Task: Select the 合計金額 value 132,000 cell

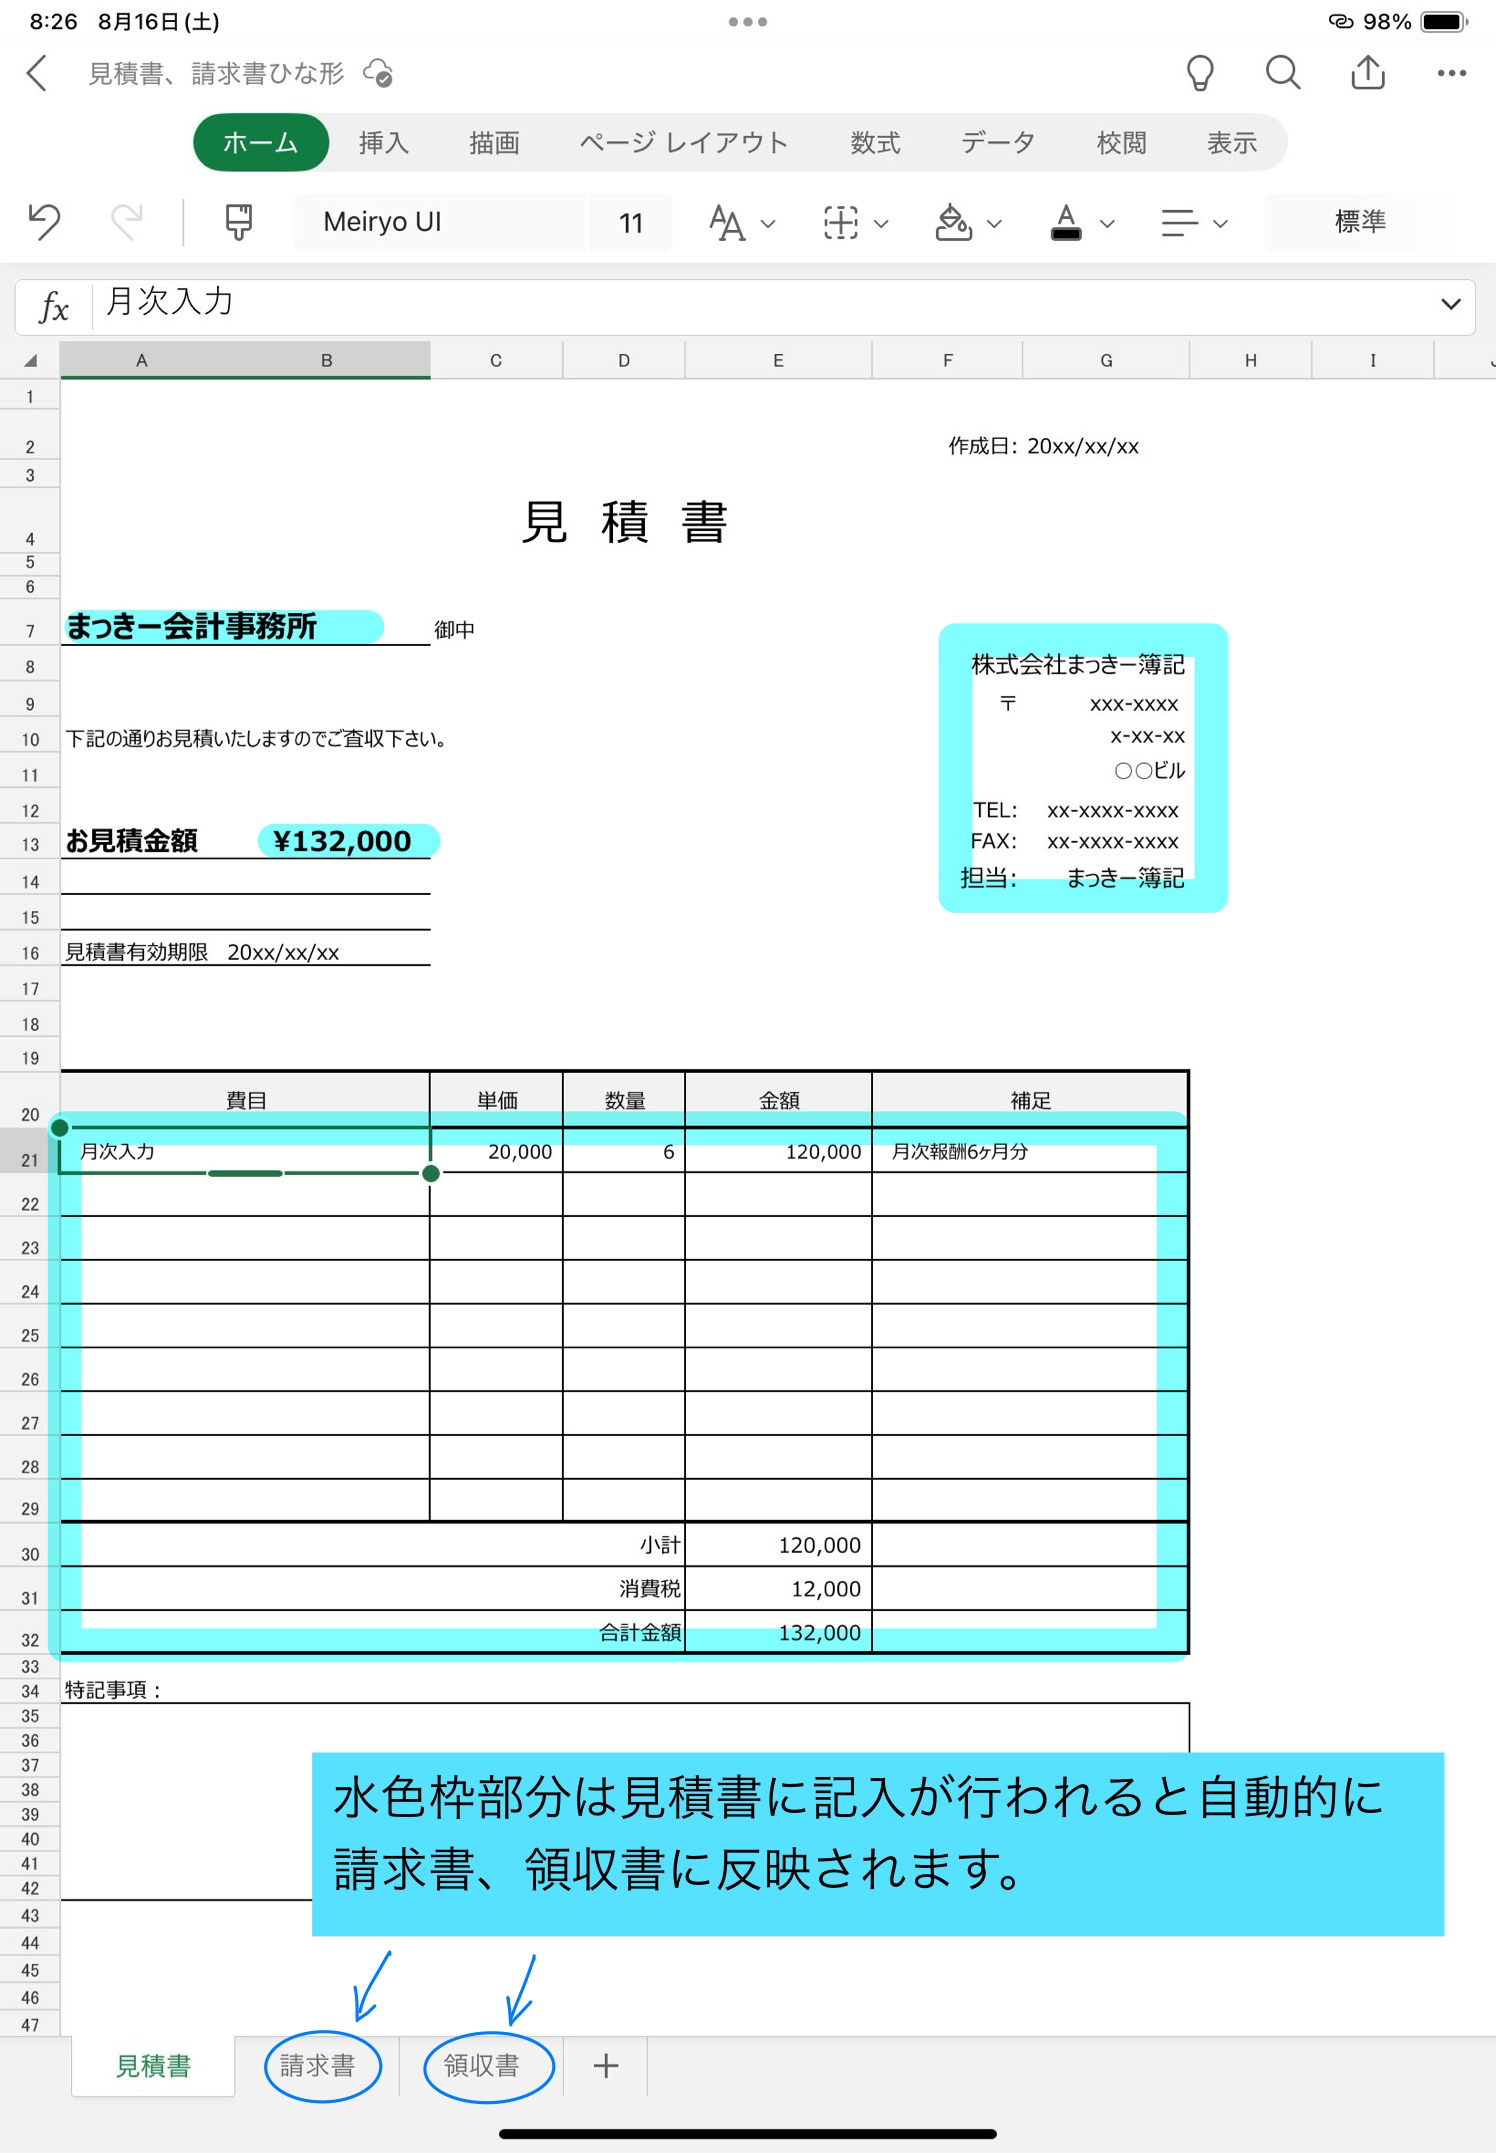Action: pyautogui.click(x=778, y=1632)
